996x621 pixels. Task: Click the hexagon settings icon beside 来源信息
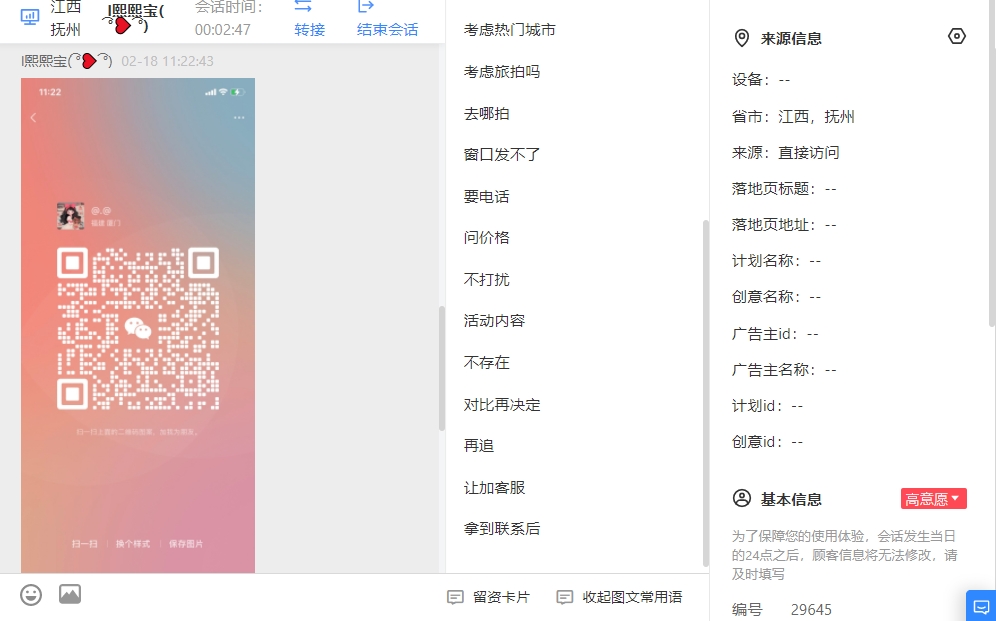pyautogui.click(x=957, y=36)
